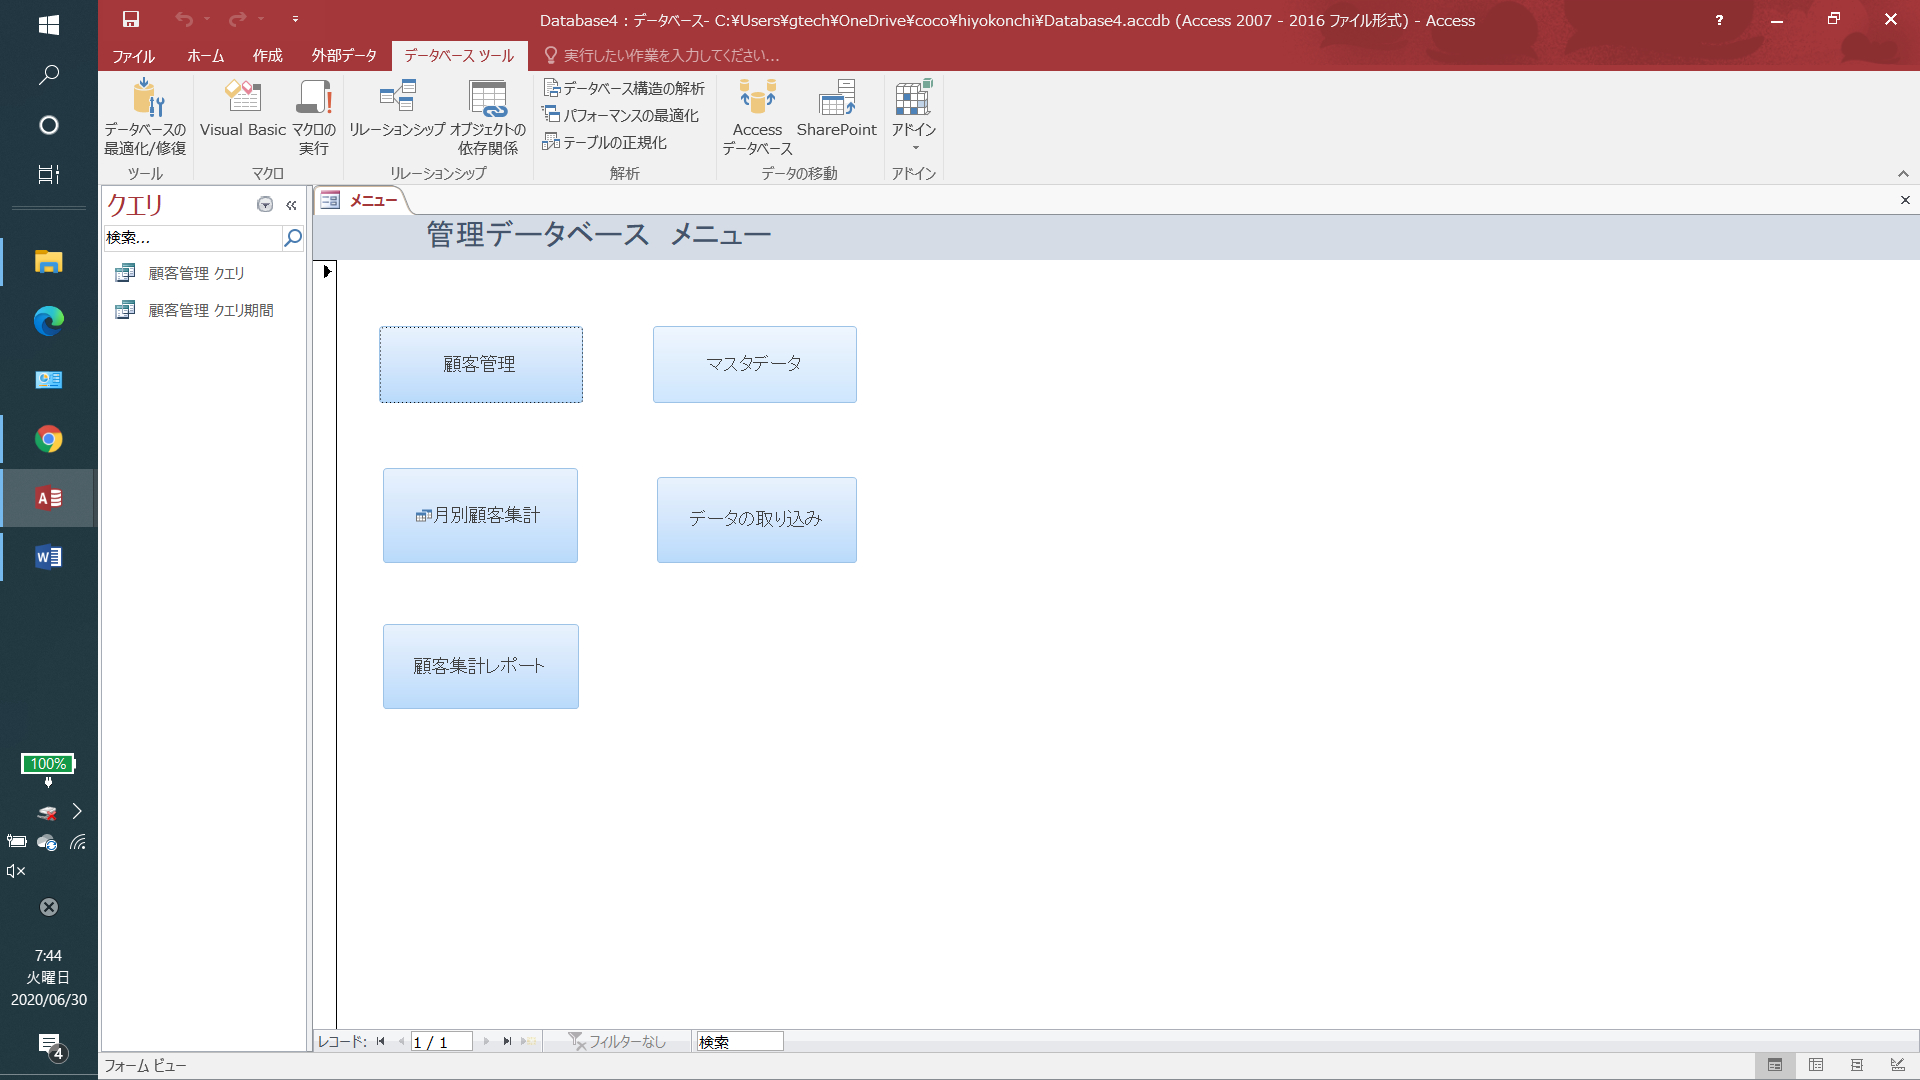This screenshot has height=1080, width=1920.
Task: Click the データの取り込み button
Action: (756, 519)
